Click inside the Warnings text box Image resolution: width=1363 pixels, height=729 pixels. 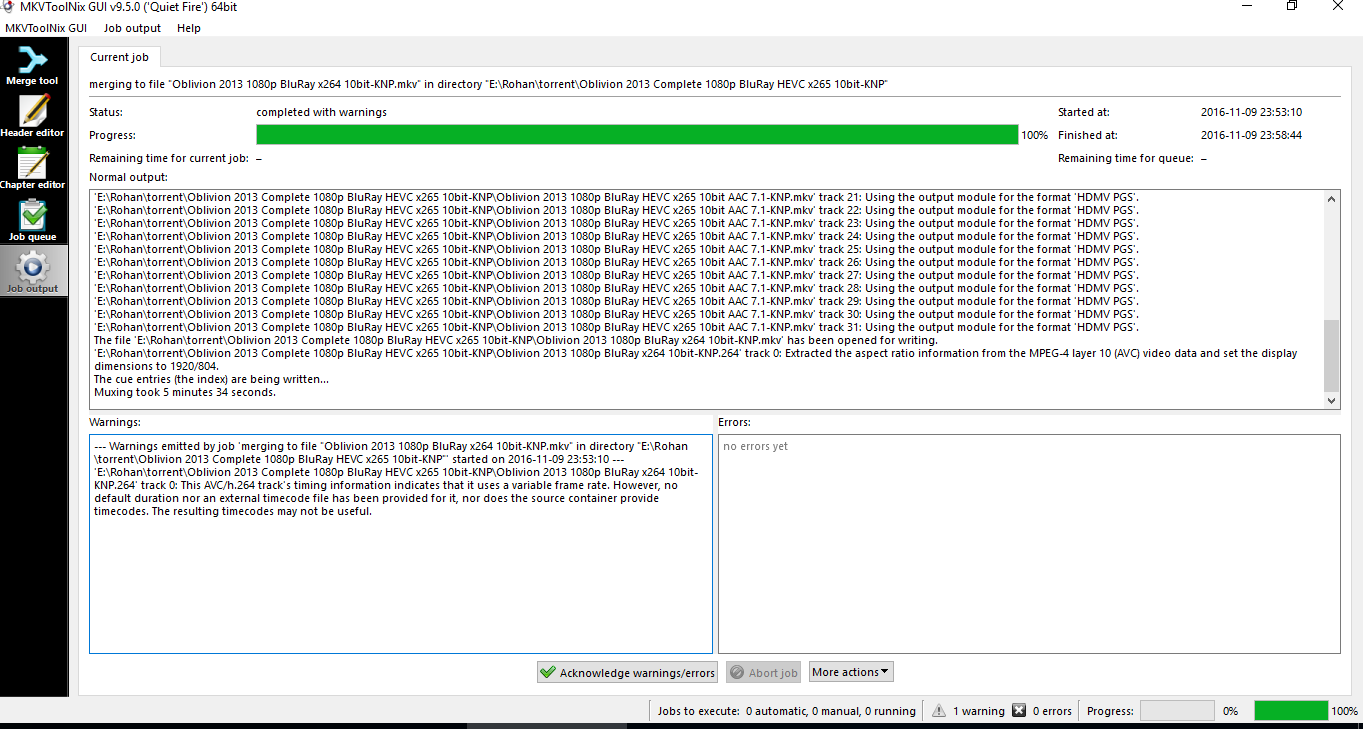(401, 544)
